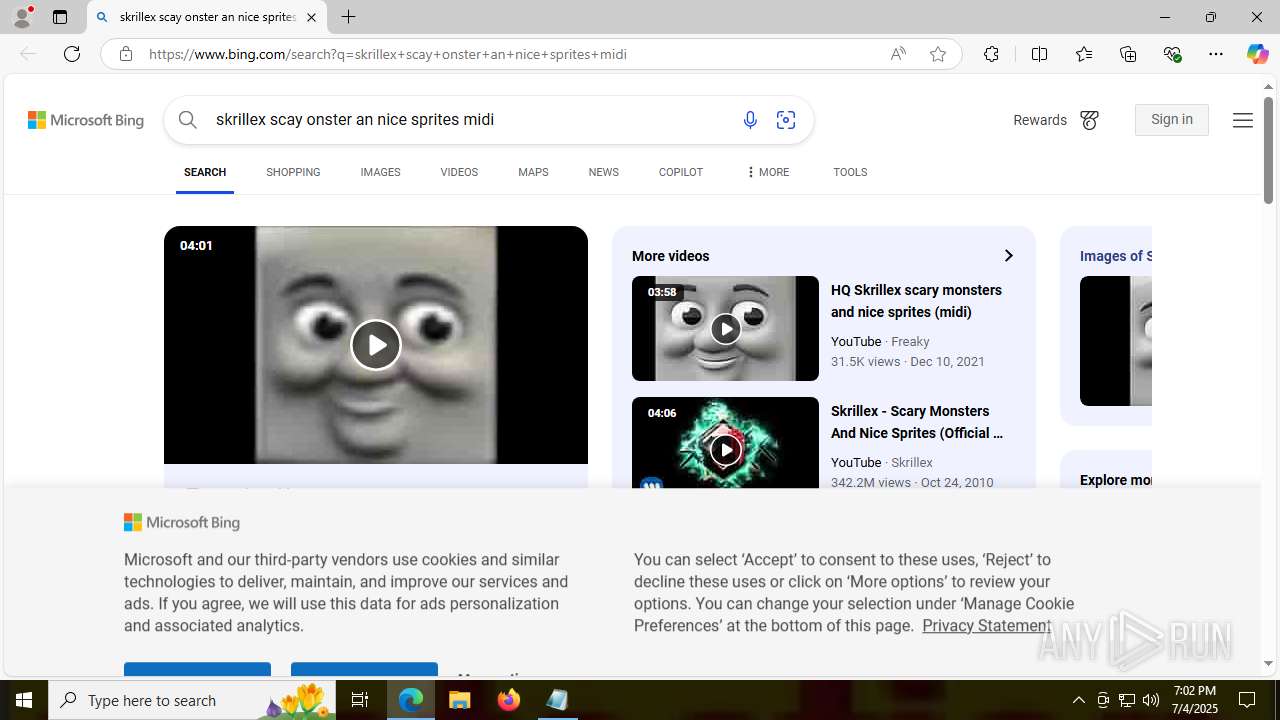Click the More videos heading
The image size is (1280, 720).
click(x=671, y=257)
